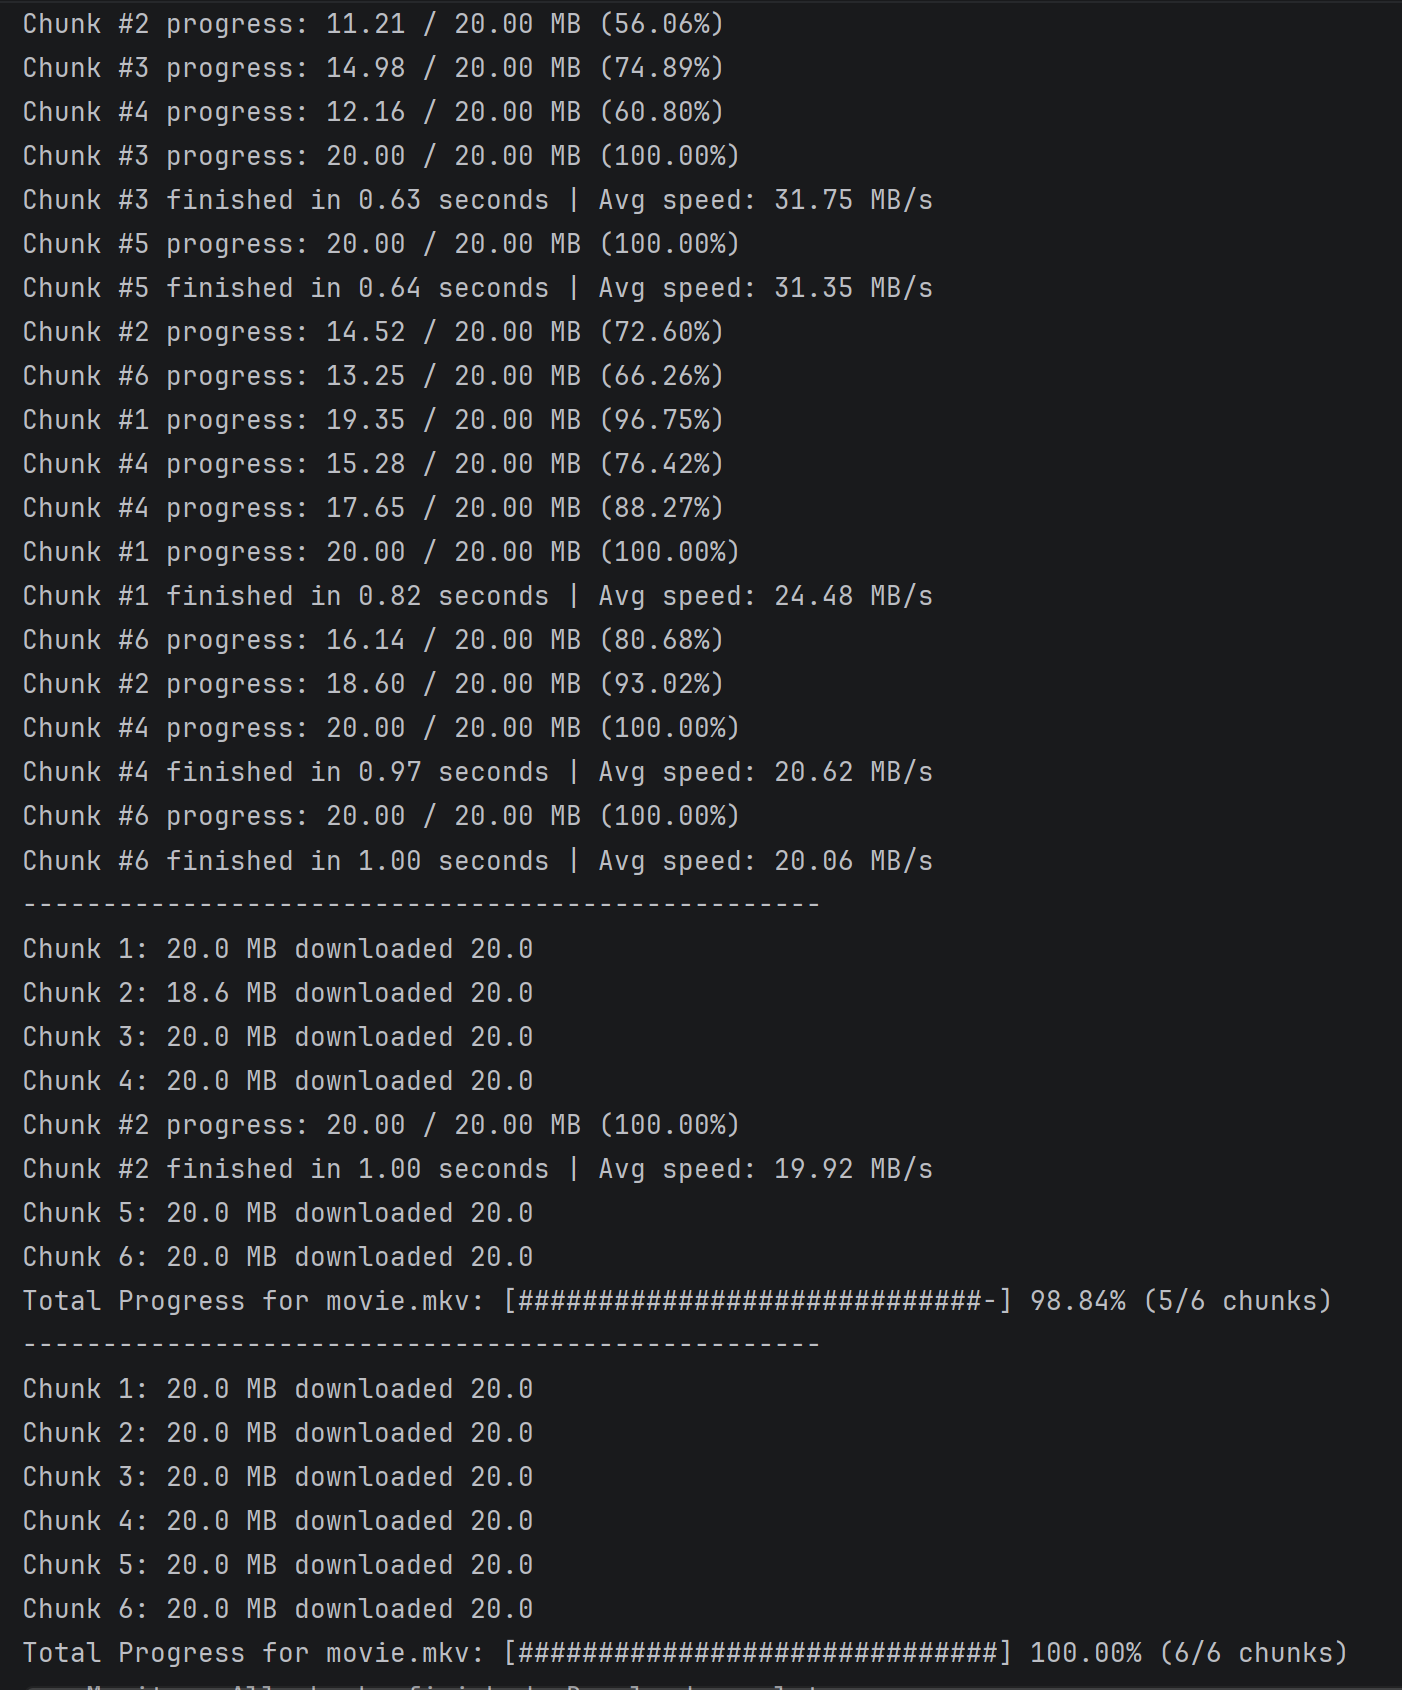
Task: Click the first dashed separator line
Action: 422,905
